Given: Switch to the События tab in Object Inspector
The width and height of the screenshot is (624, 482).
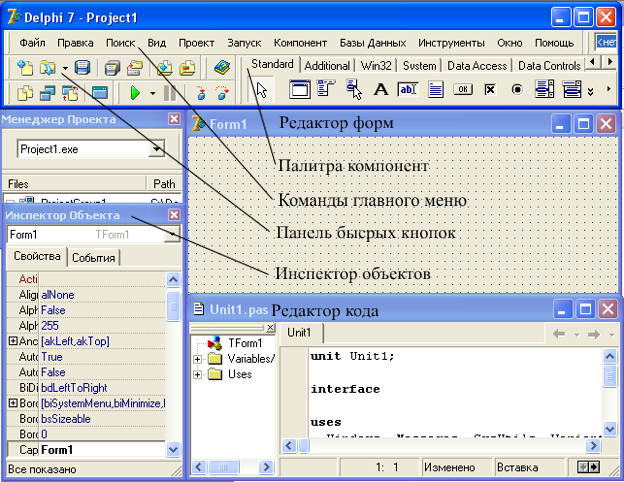Looking at the screenshot, I should point(93,258).
